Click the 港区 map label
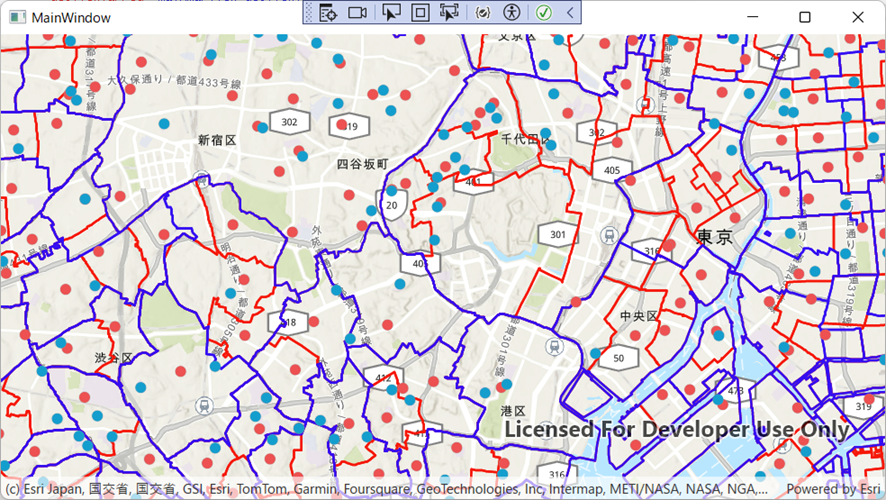Image resolution: width=886 pixels, height=500 pixels. [513, 411]
